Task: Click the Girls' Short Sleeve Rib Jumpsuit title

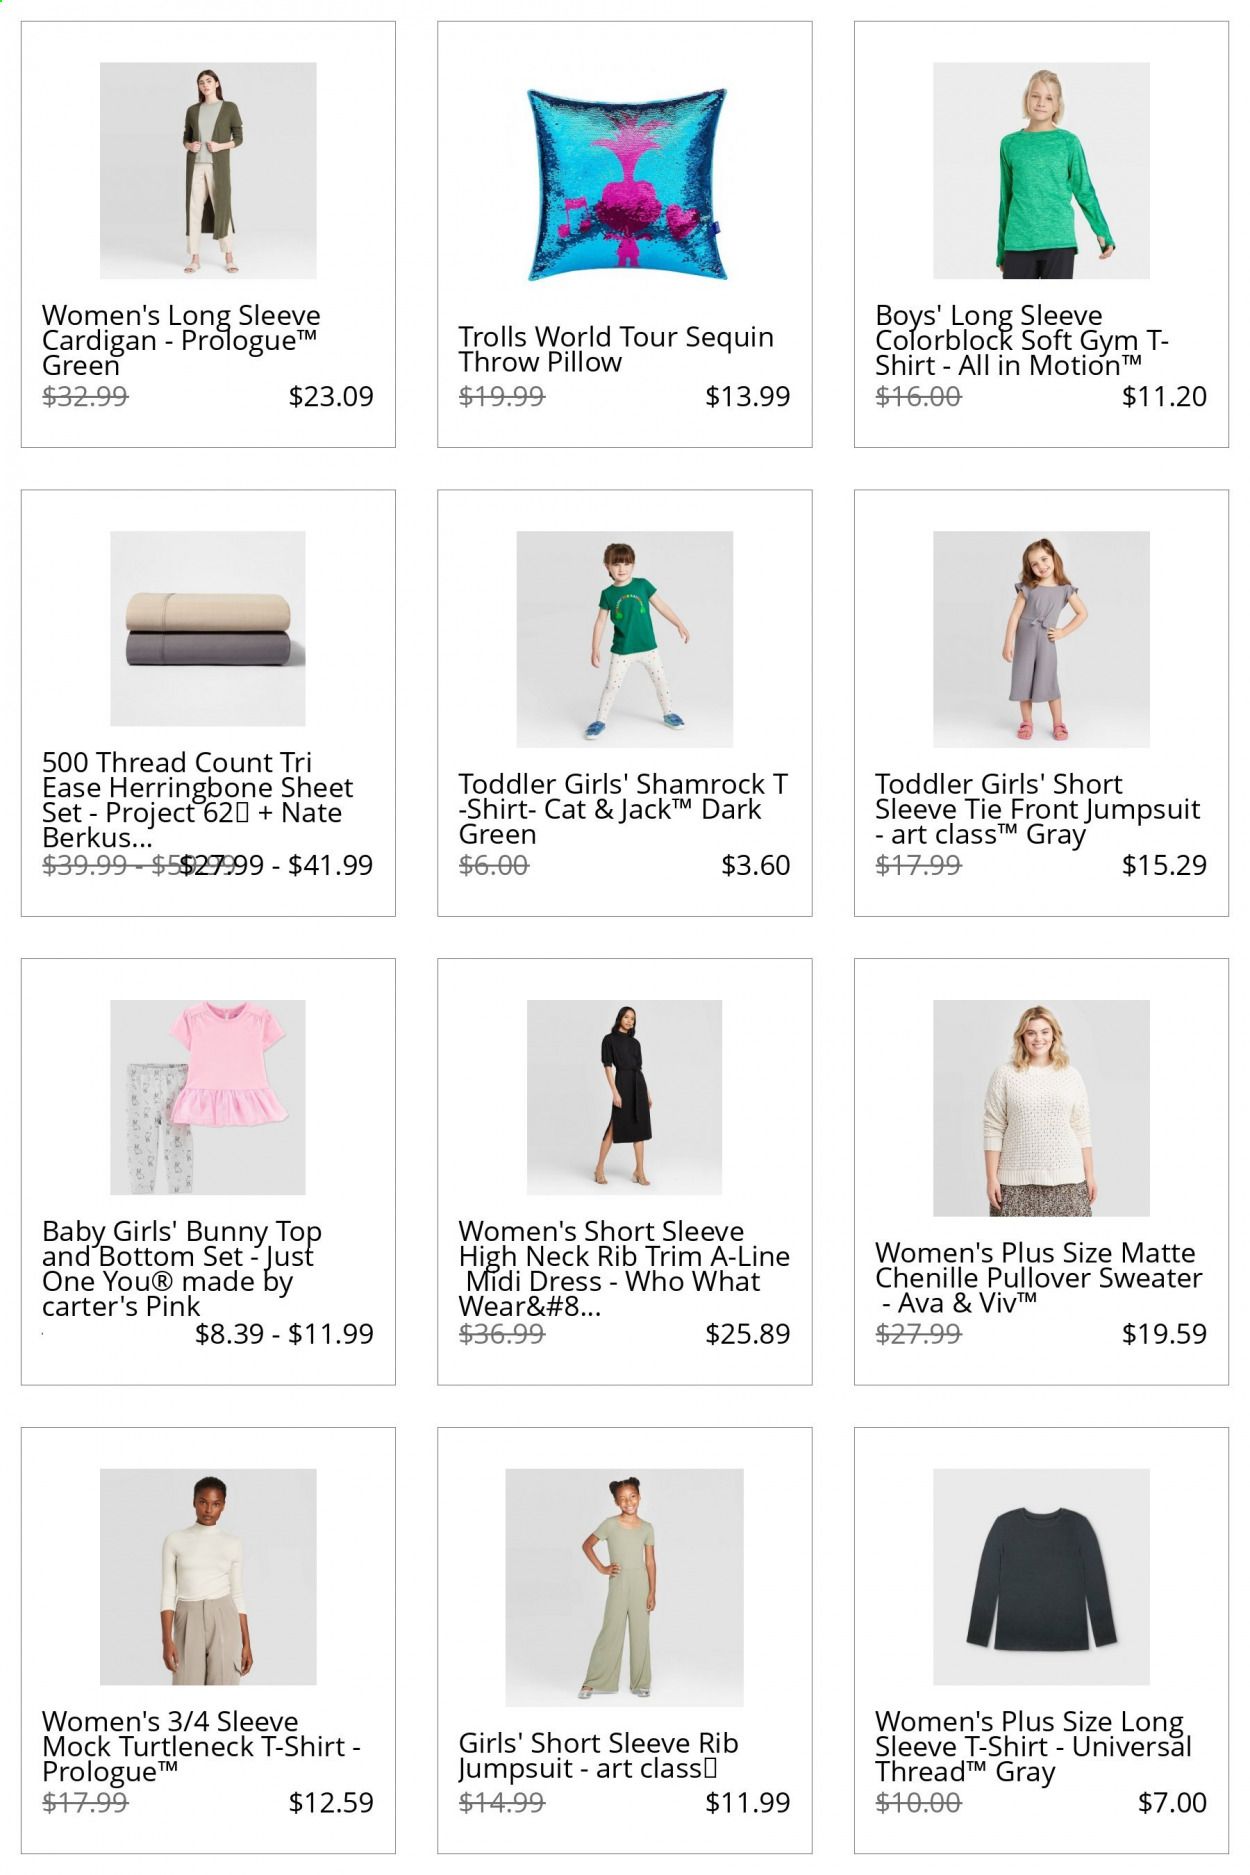Action: [x=598, y=1756]
